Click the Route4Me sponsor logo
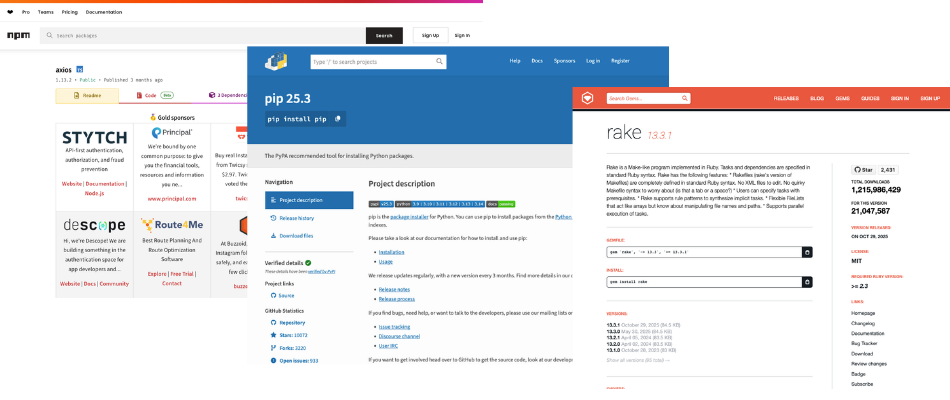The image size is (950, 400). [x=172, y=225]
